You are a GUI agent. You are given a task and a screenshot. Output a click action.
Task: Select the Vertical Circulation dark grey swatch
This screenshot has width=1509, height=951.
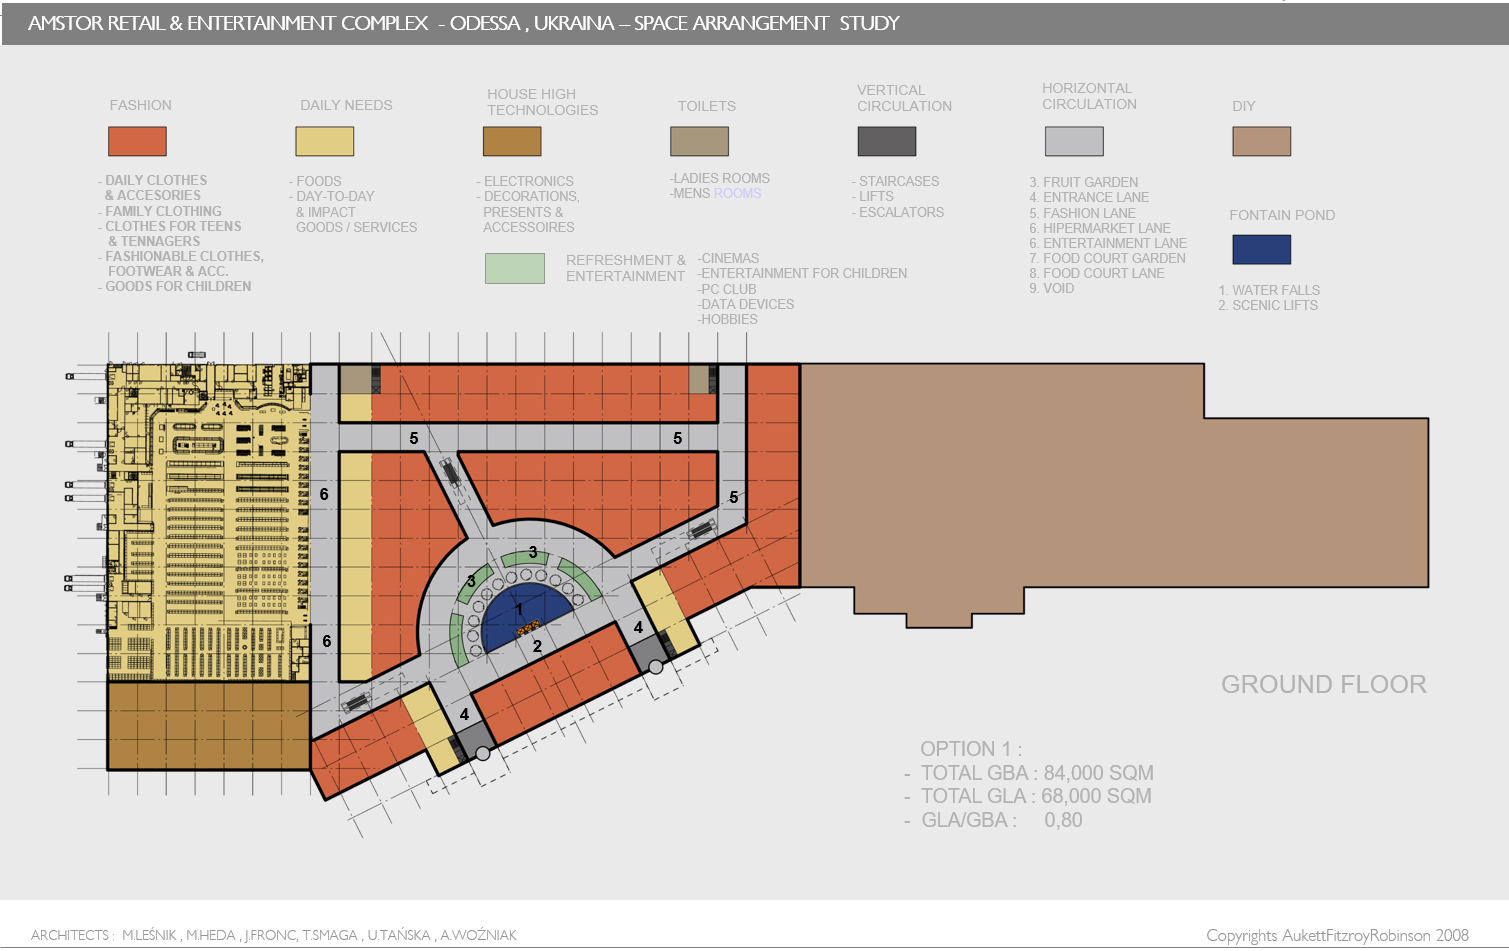tap(887, 141)
